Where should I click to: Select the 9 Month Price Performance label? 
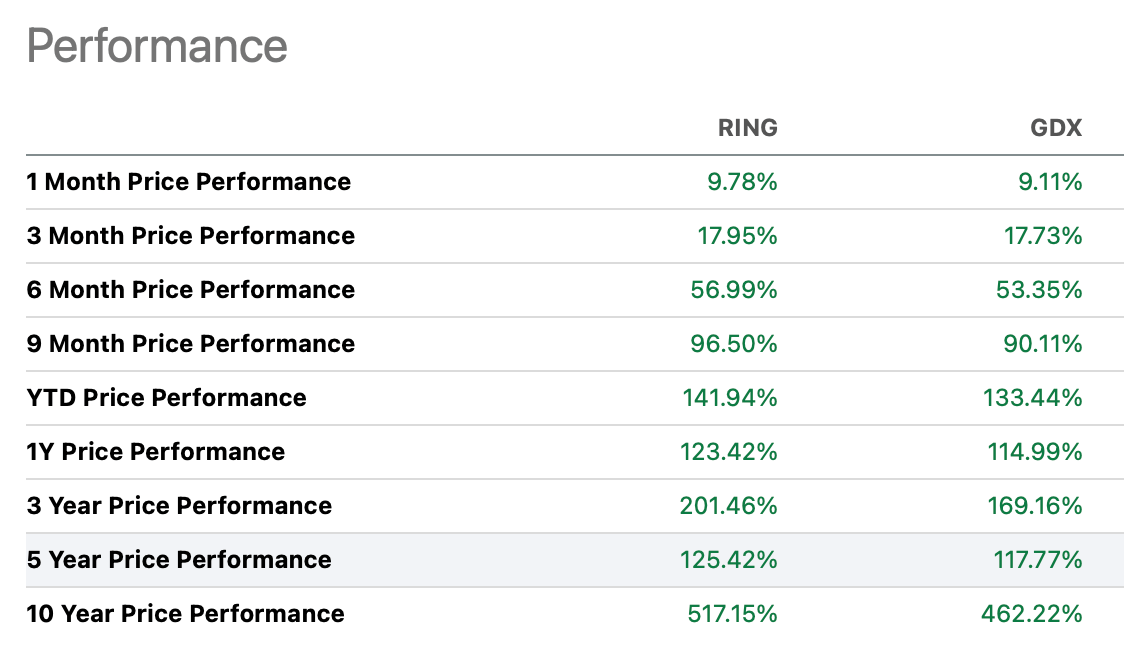191,344
